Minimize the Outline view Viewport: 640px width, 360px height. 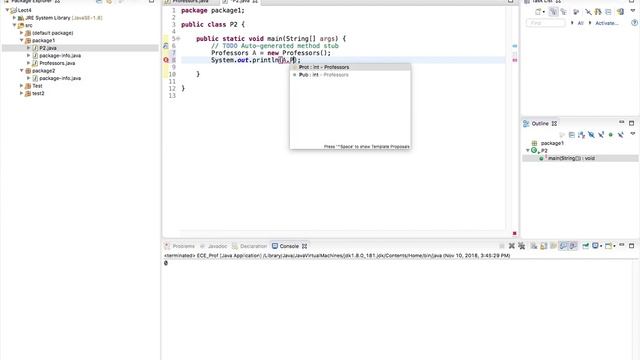tap(622, 122)
